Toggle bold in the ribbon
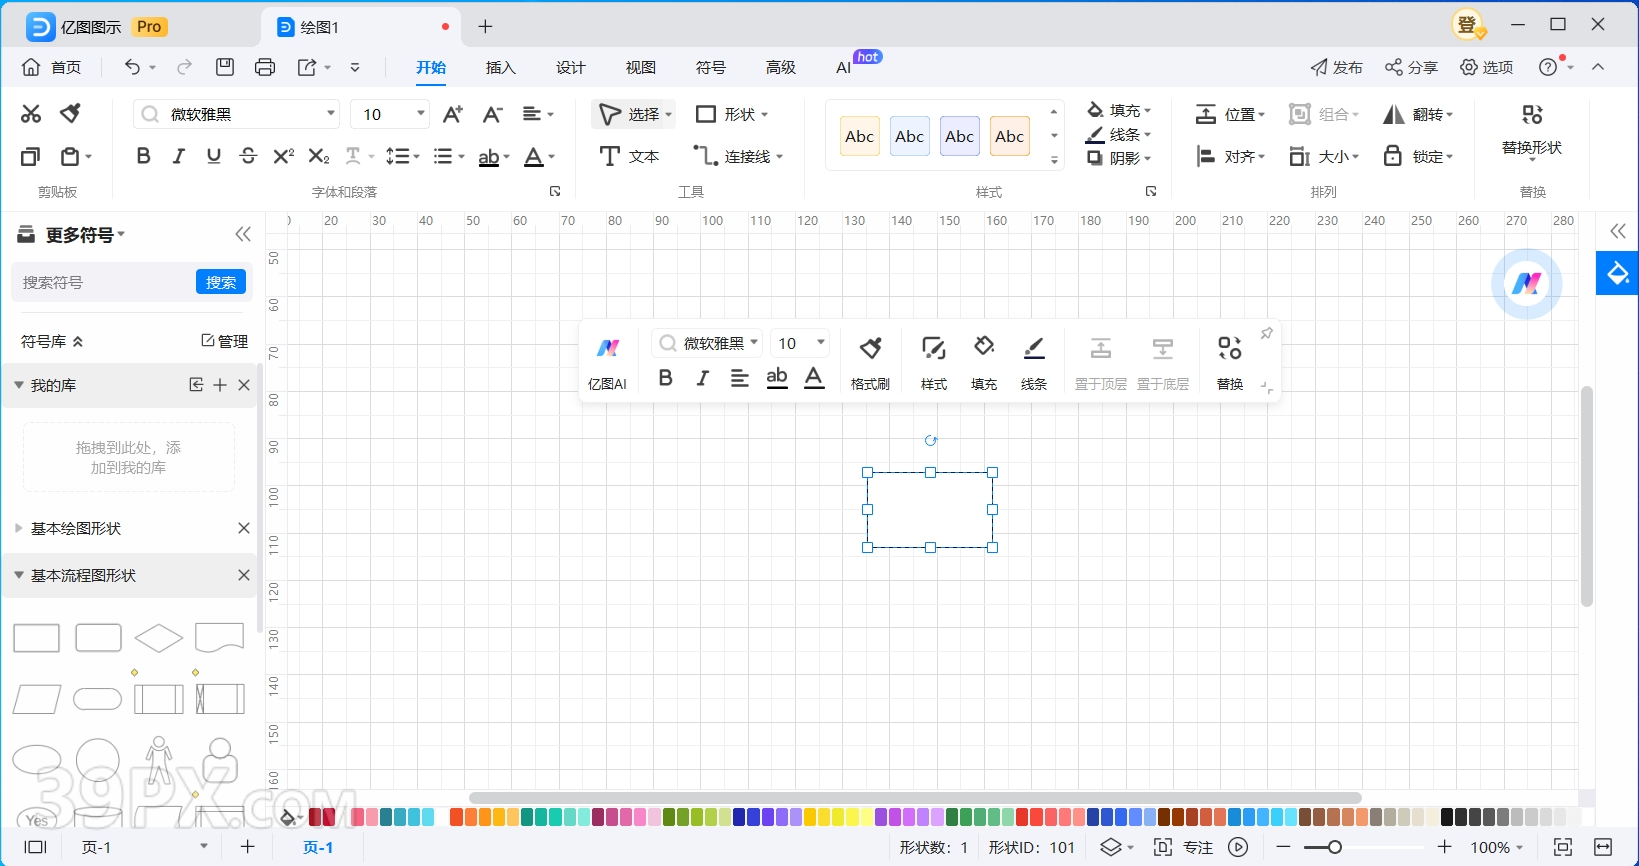Screen dimensions: 1639x866 coord(144,156)
